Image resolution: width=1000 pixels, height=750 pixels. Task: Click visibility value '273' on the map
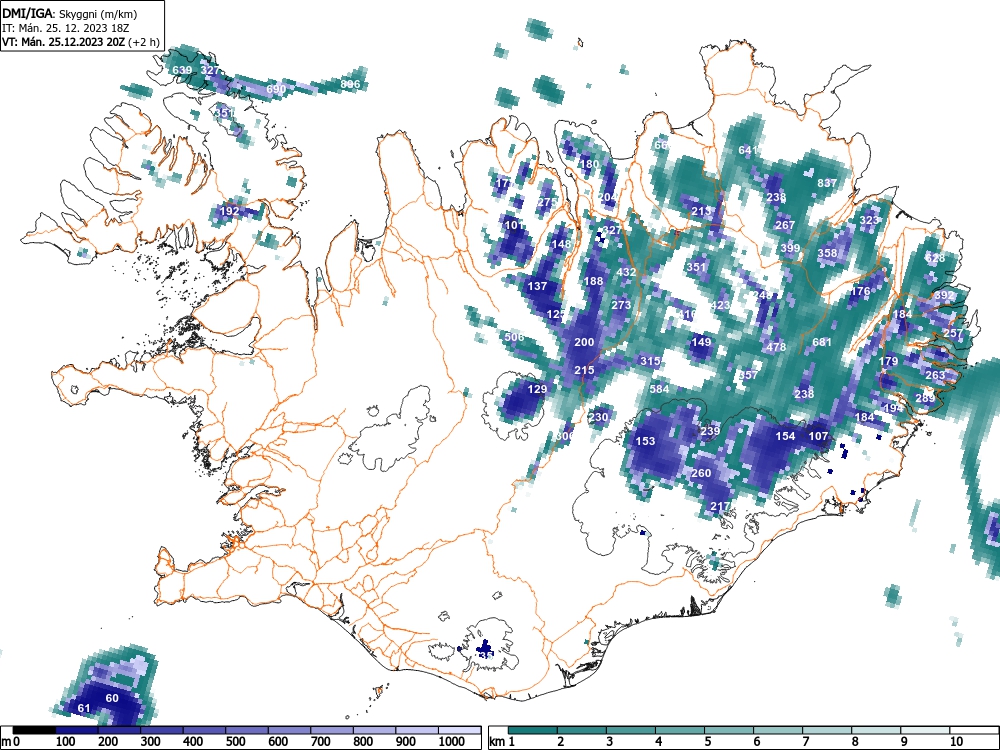[x=621, y=305]
